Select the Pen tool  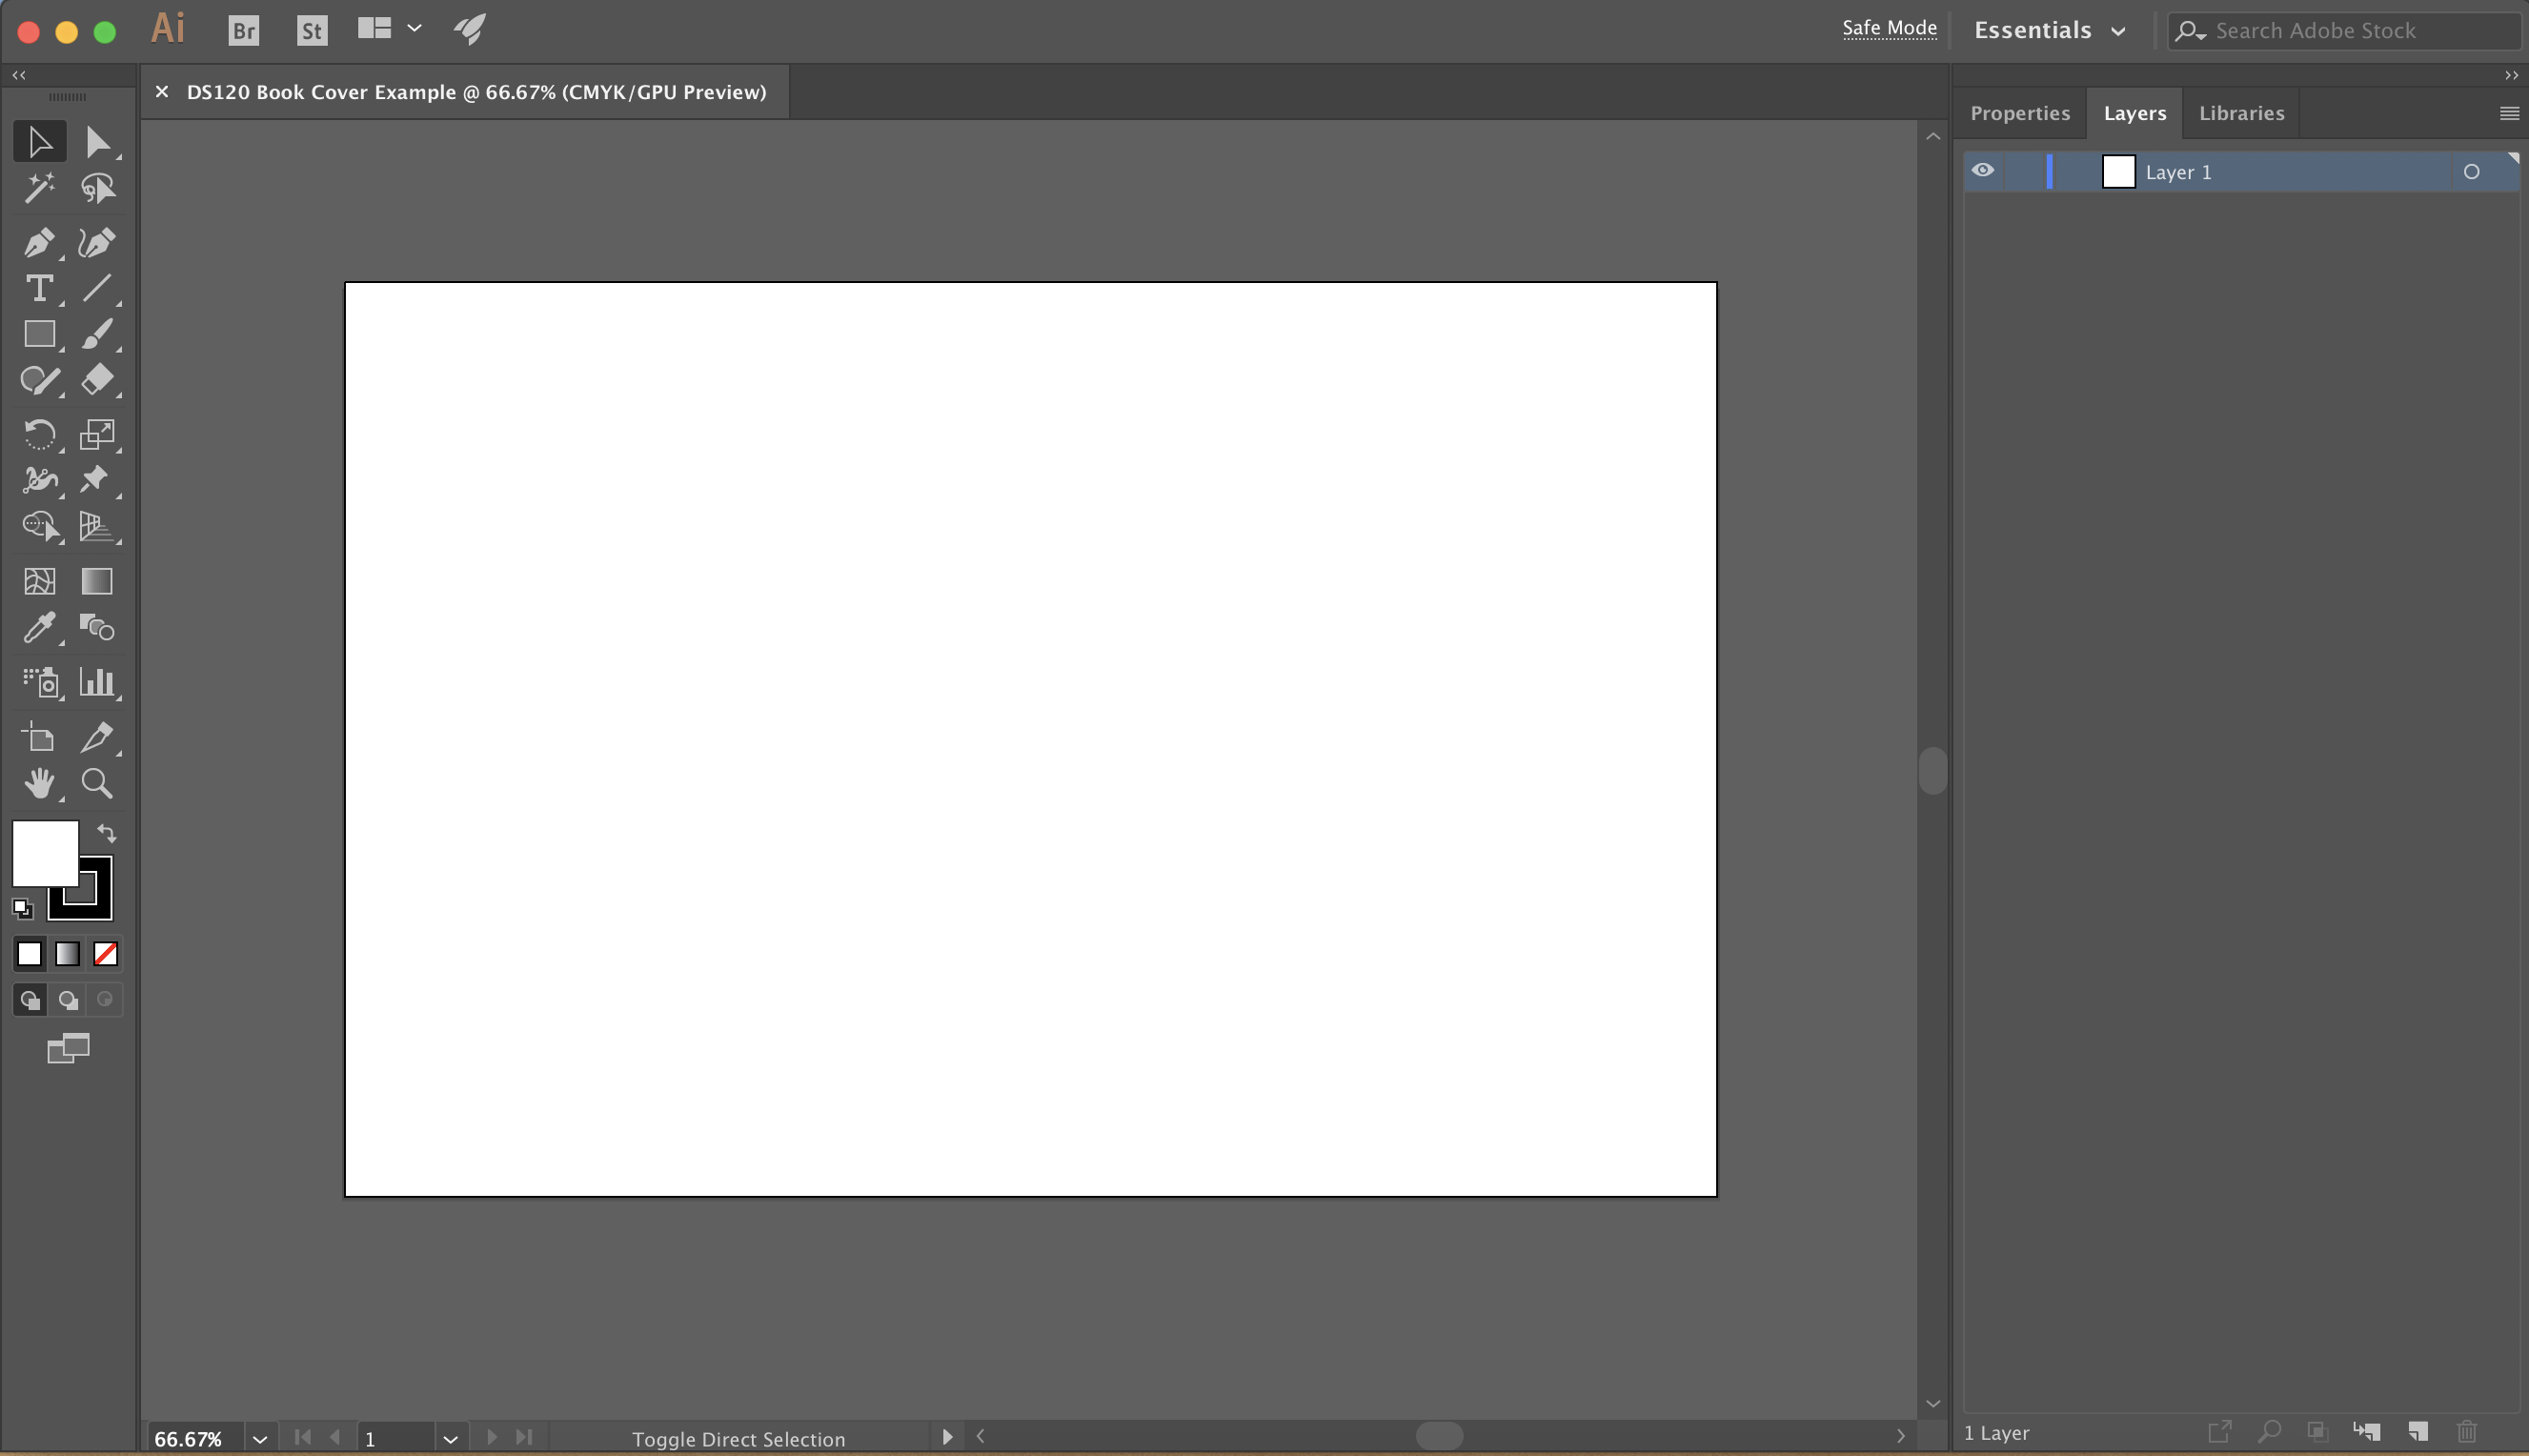[40, 242]
